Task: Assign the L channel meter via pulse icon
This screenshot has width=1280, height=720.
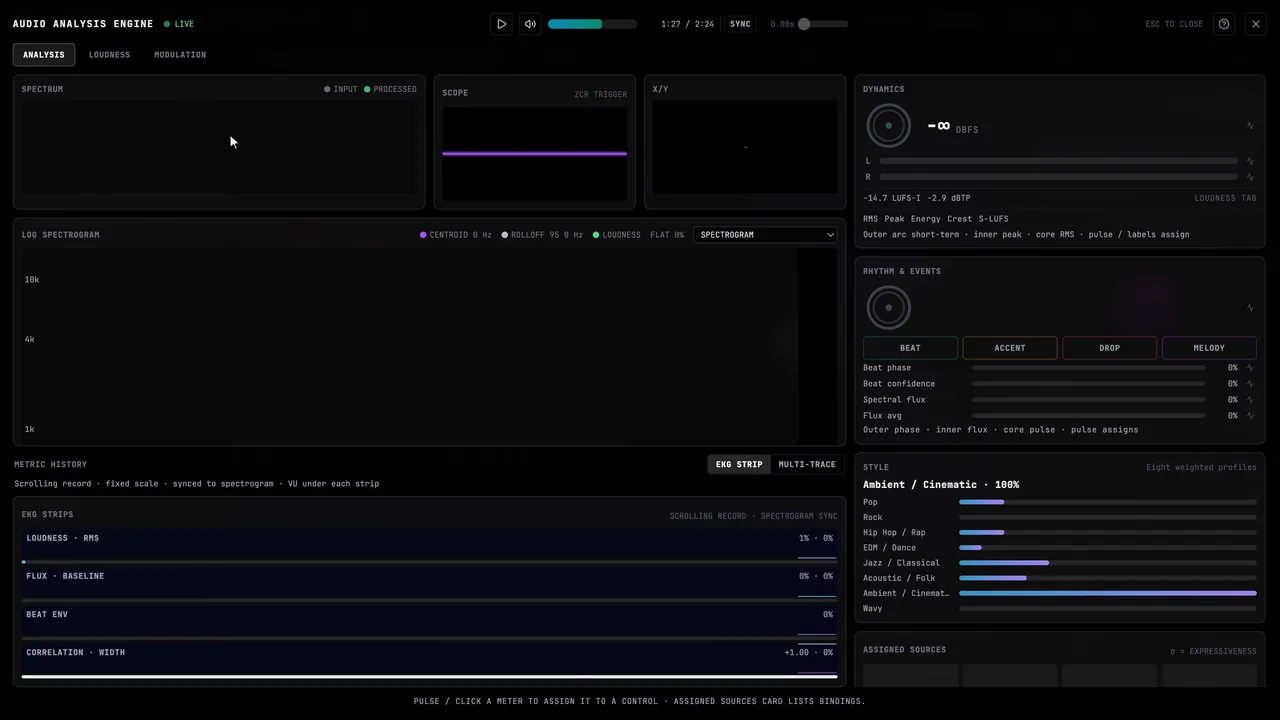Action: click(1250, 161)
